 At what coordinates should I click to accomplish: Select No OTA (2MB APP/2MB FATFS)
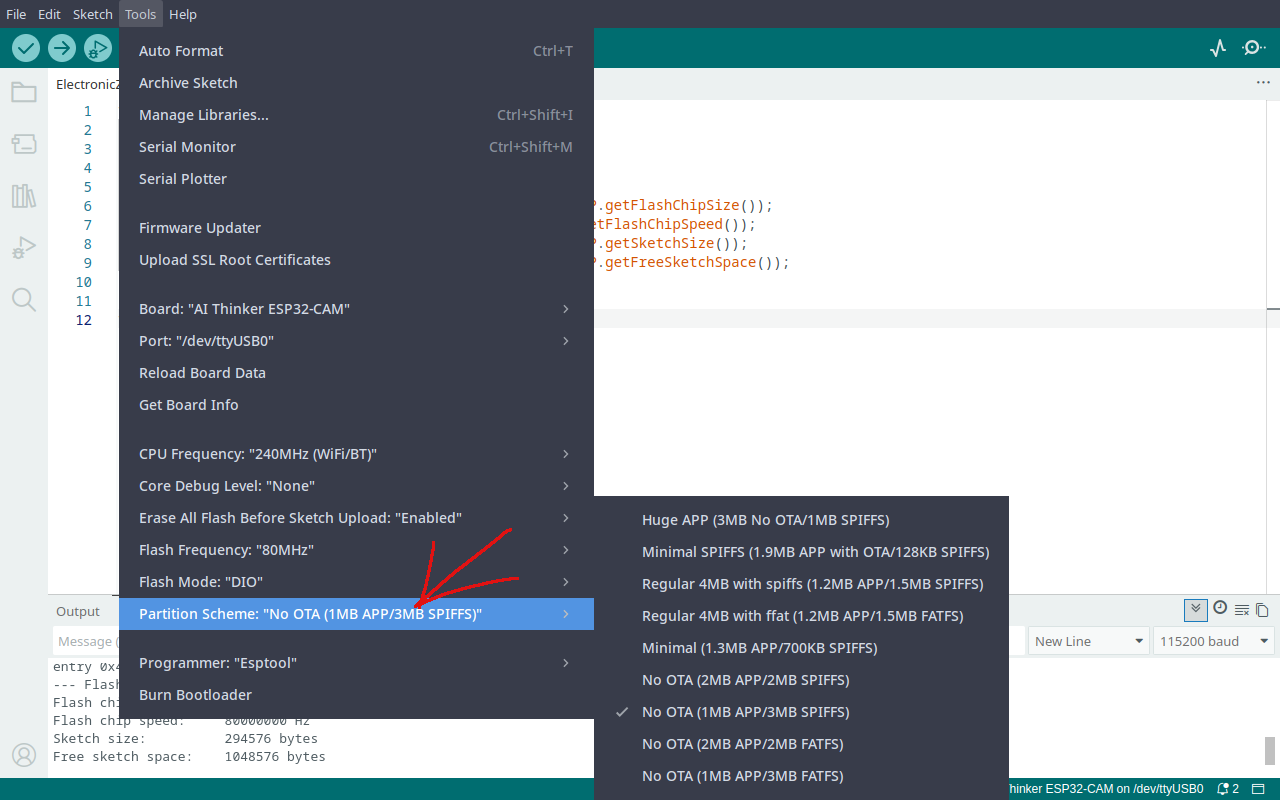coord(801,744)
